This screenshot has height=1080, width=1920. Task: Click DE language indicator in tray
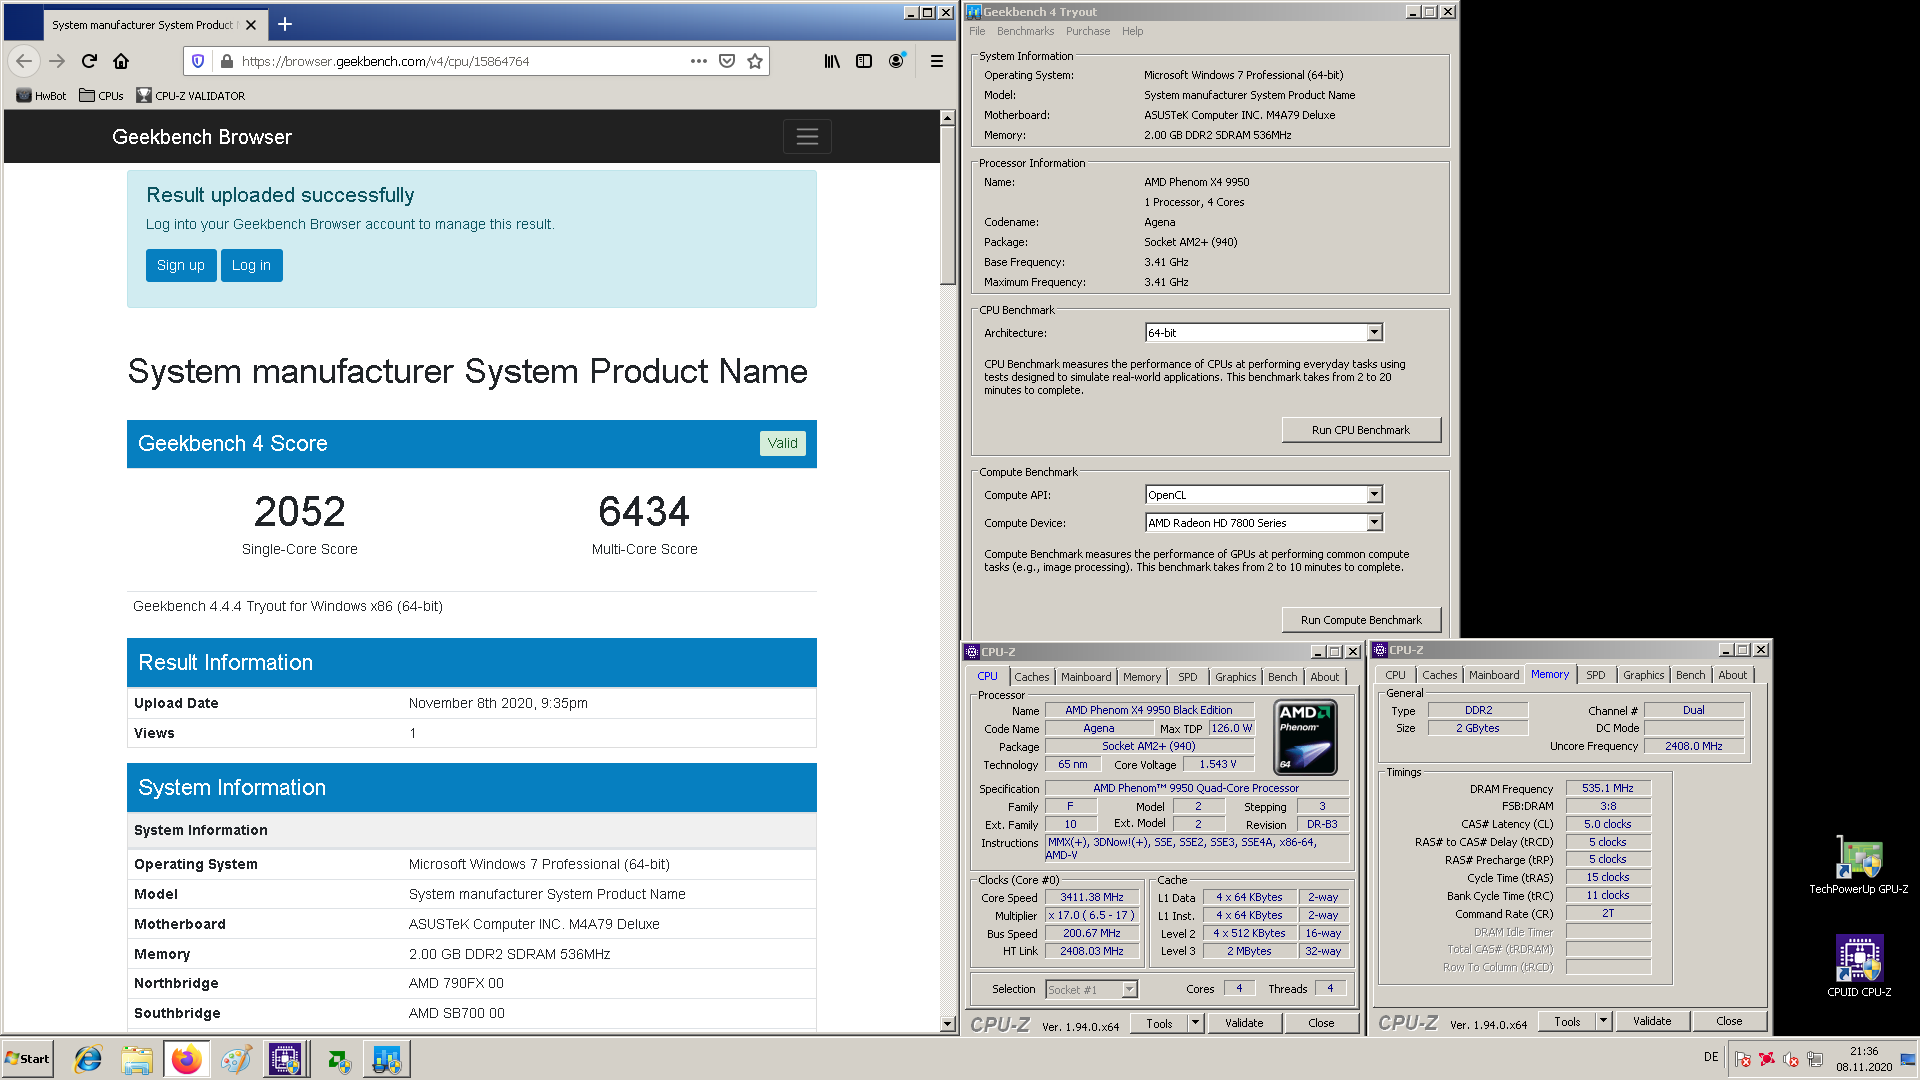(1711, 1057)
